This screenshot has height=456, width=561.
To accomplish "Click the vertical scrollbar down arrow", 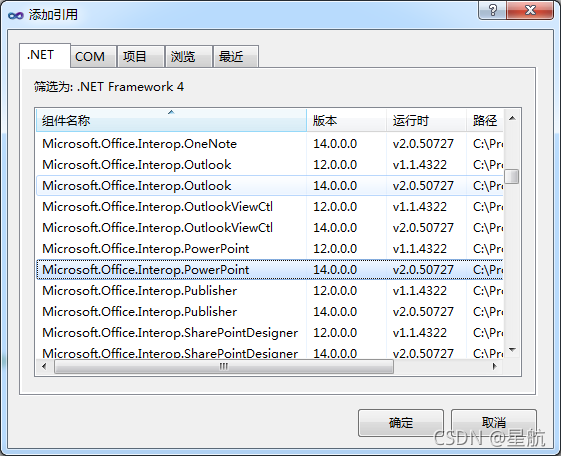I will (512, 349).
